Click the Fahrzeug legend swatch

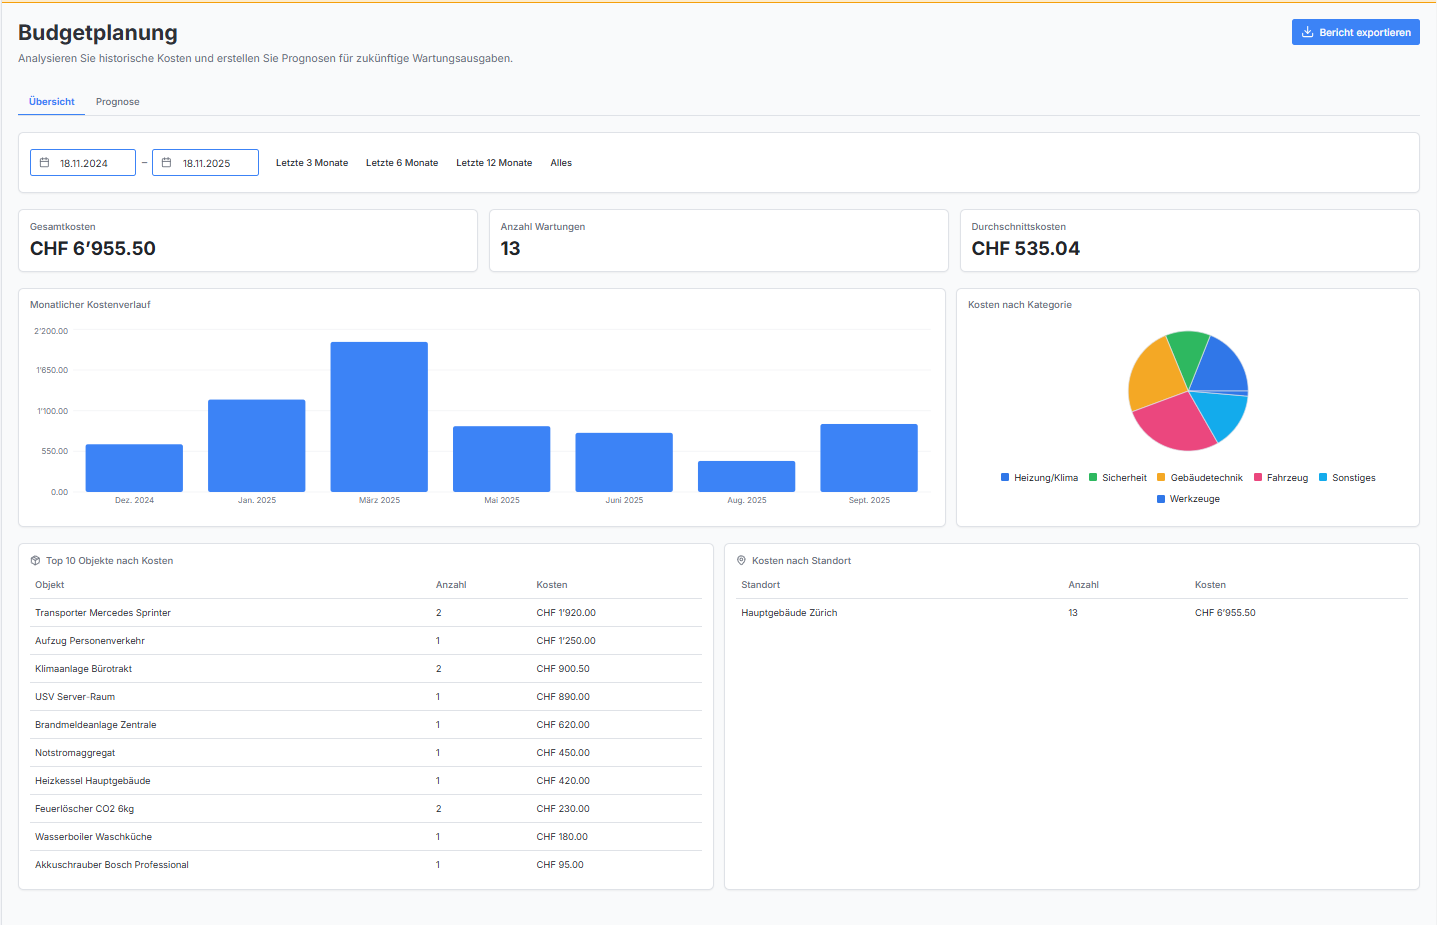[x=1258, y=477]
